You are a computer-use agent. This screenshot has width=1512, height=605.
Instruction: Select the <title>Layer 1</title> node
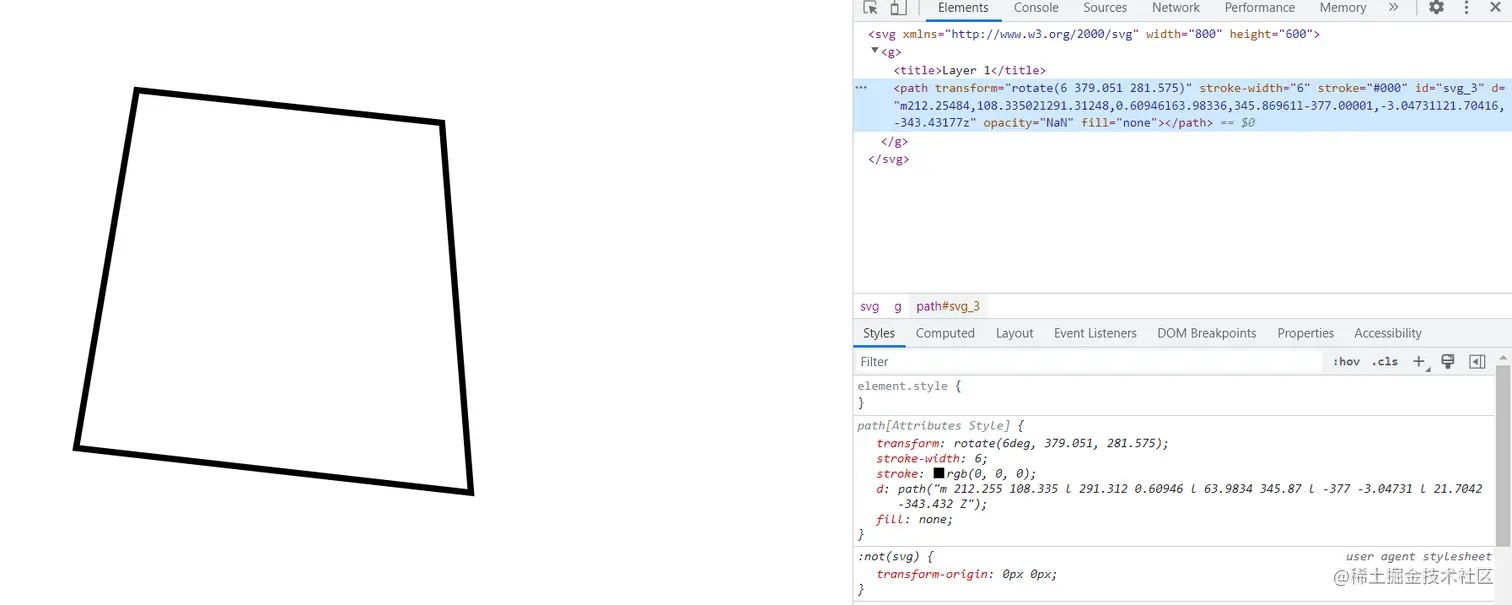970,70
